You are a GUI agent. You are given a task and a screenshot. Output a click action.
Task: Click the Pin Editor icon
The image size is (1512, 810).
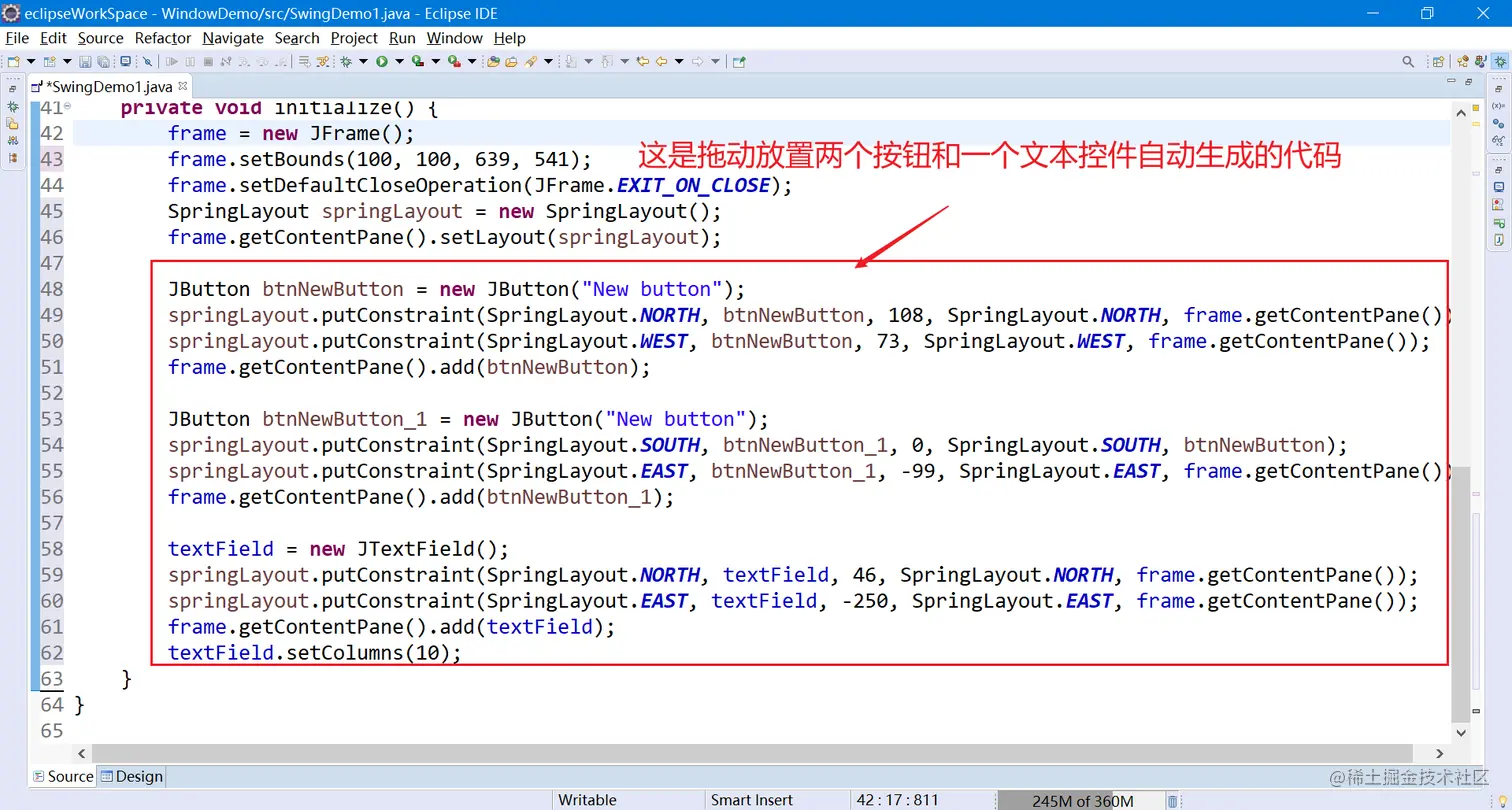(739, 61)
